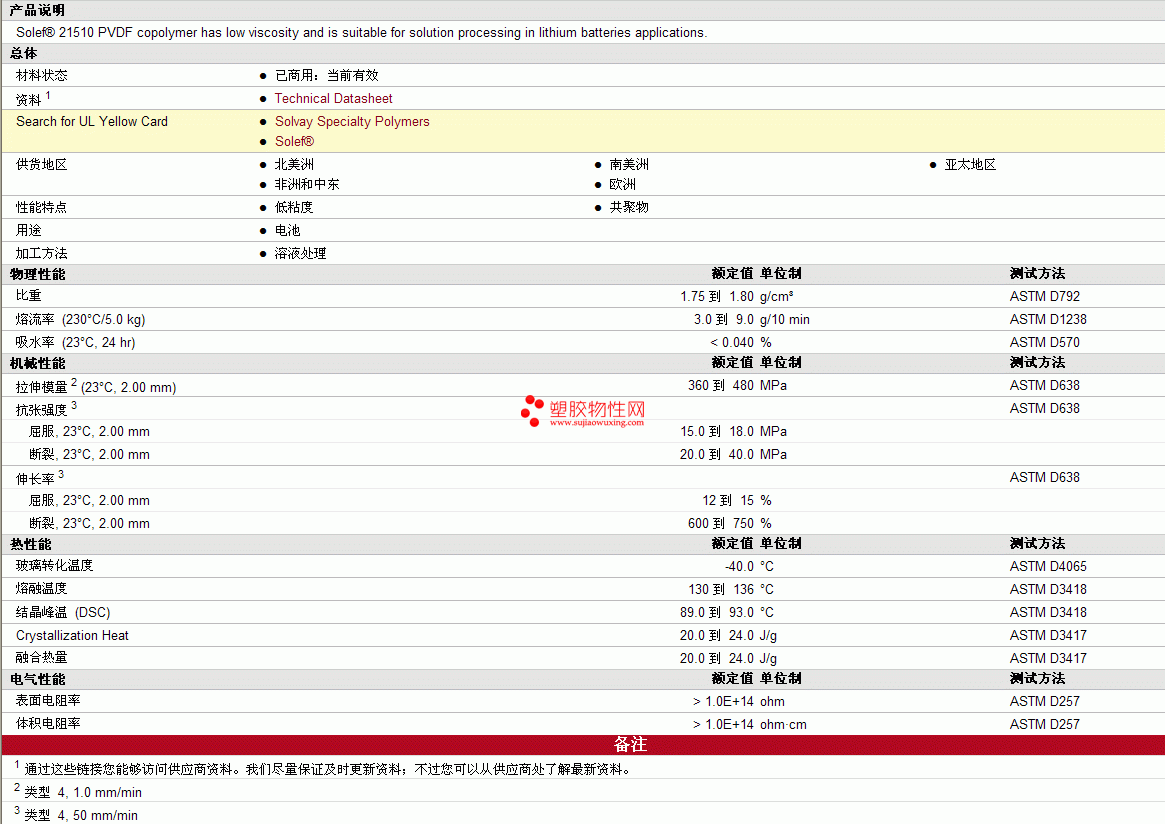Click the ASTM D4065 test method
This screenshot has width=1165, height=824.
point(1048,567)
